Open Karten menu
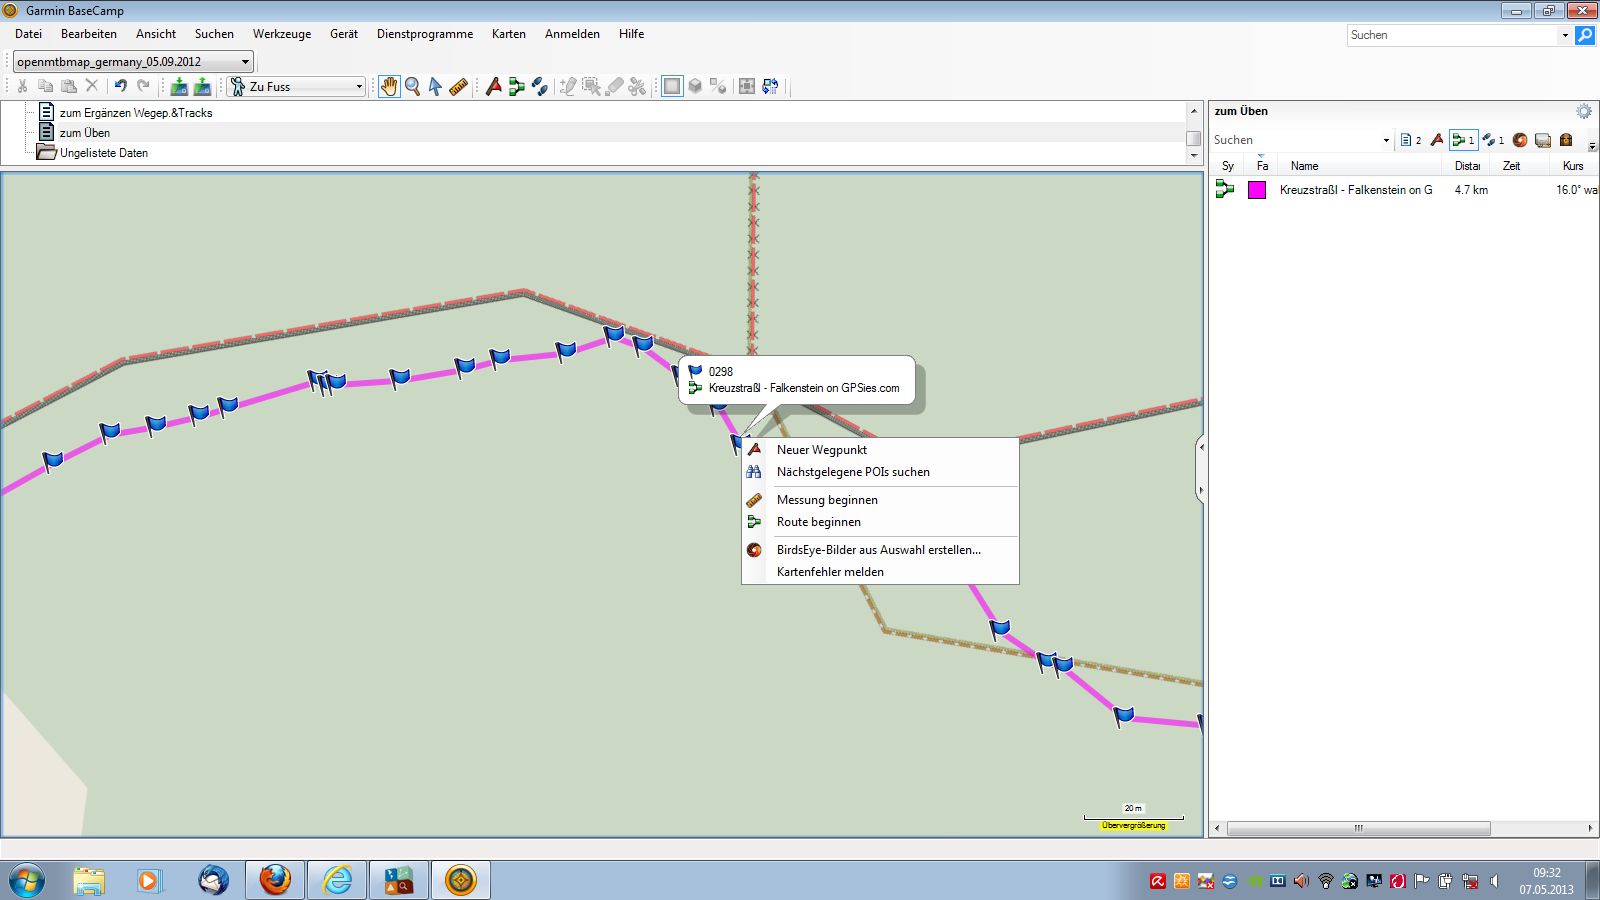Screen dimensions: 1600x900 coord(509,34)
